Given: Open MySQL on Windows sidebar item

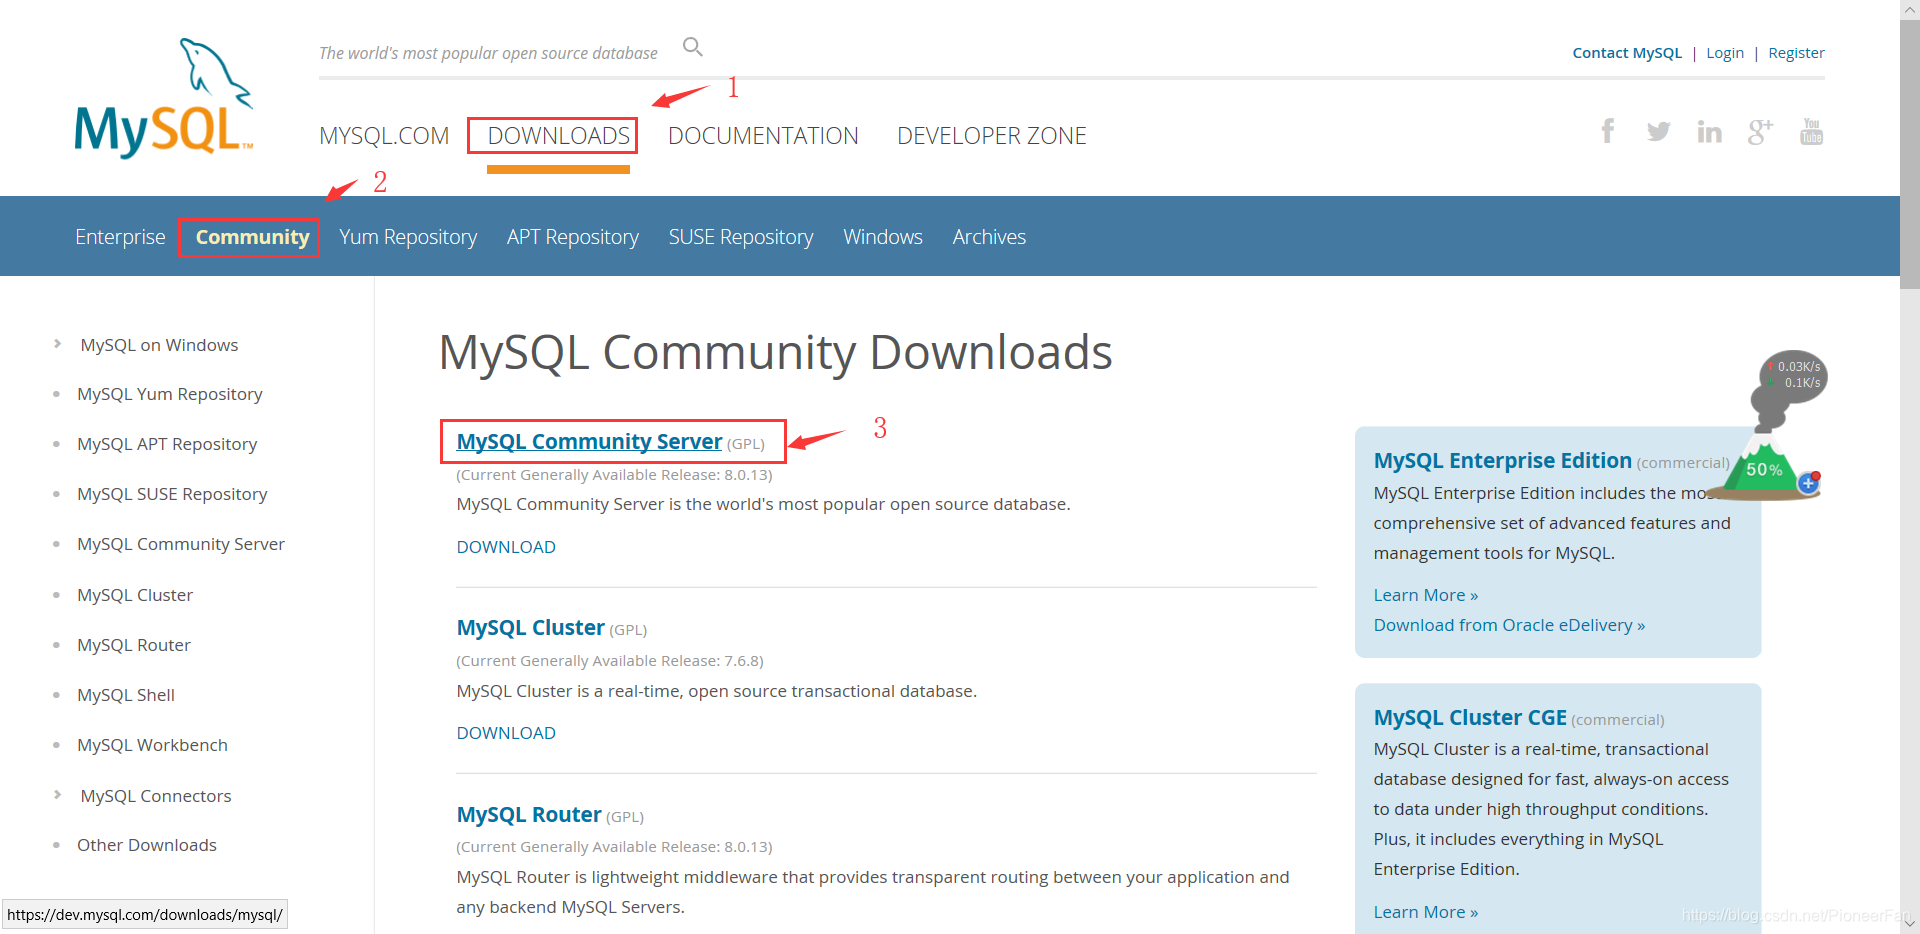Looking at the screenshot, I should tap(159, 345).
